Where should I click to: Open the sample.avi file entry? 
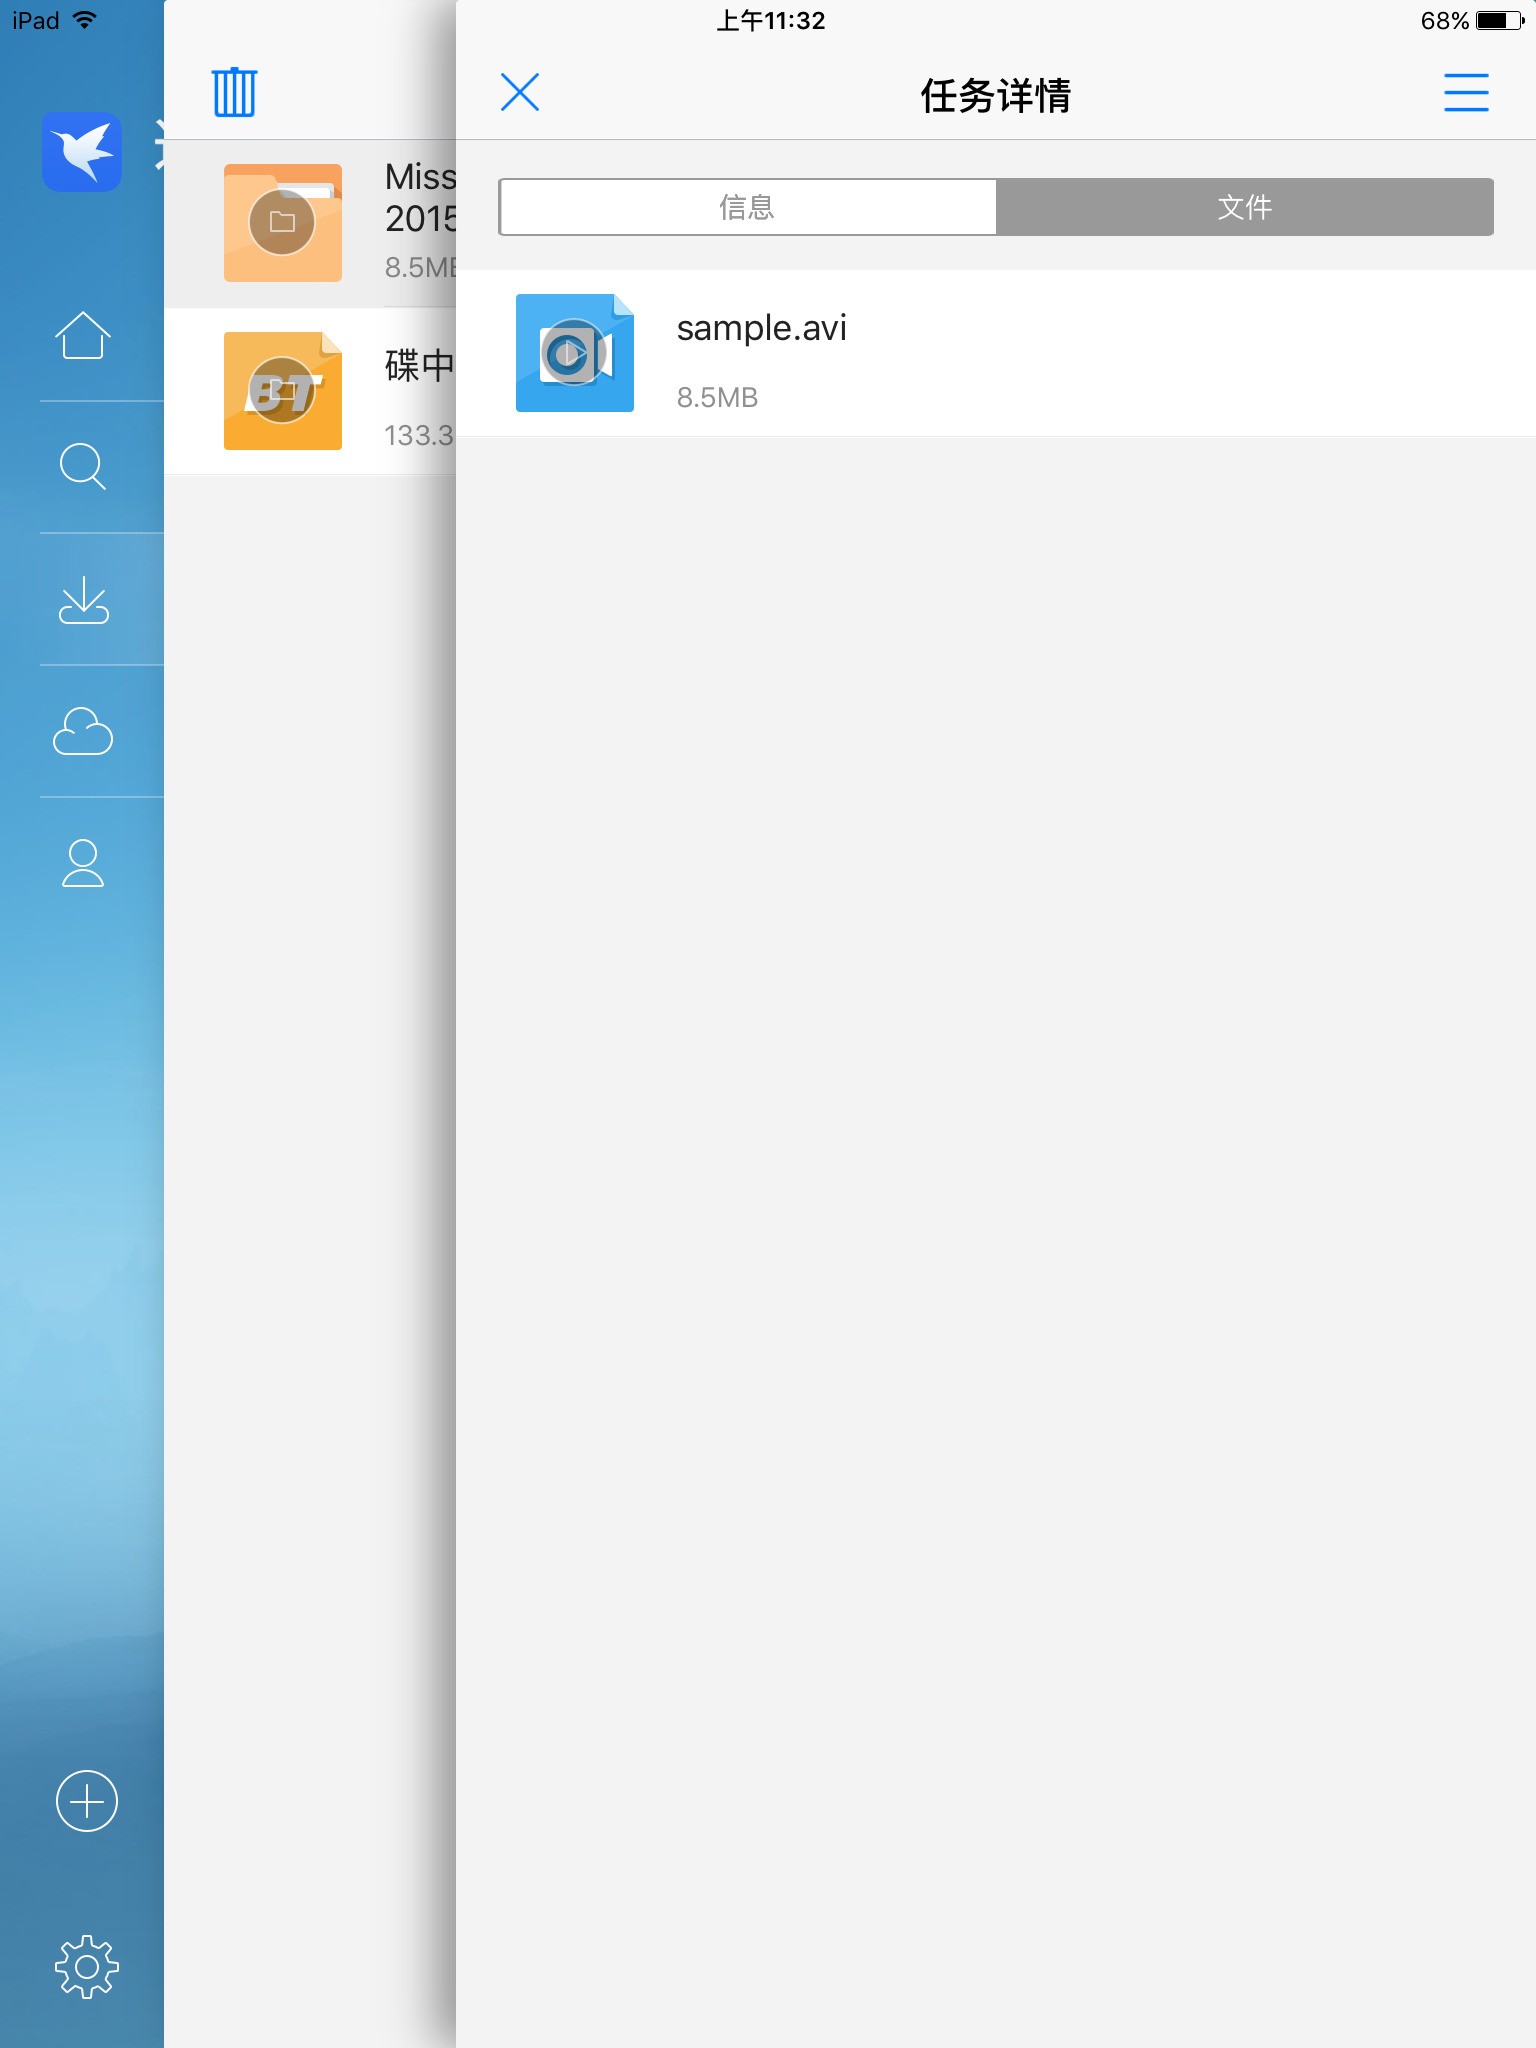pos(996,353)
